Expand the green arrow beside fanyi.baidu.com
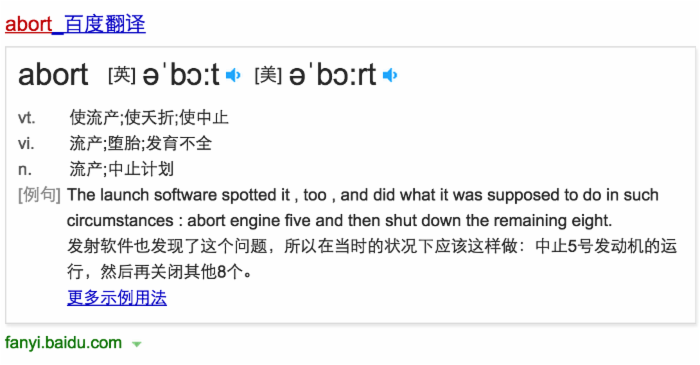This screenshot has width=700, height=365. point(137,344)
